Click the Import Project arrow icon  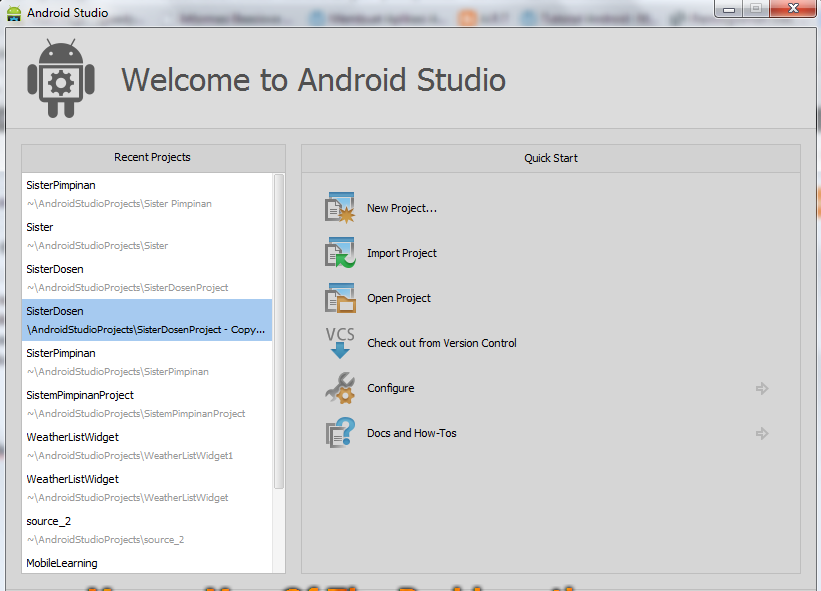(x=340, y=253)
